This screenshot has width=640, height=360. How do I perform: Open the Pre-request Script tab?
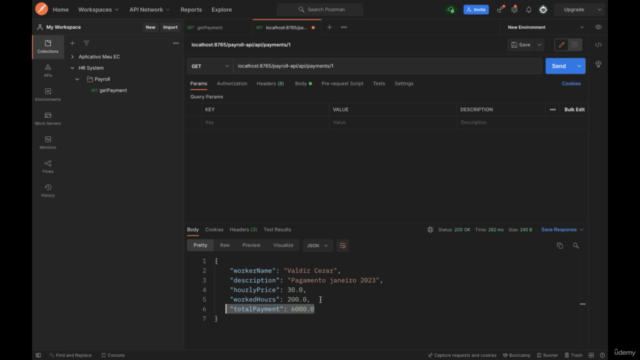[342, 84]
